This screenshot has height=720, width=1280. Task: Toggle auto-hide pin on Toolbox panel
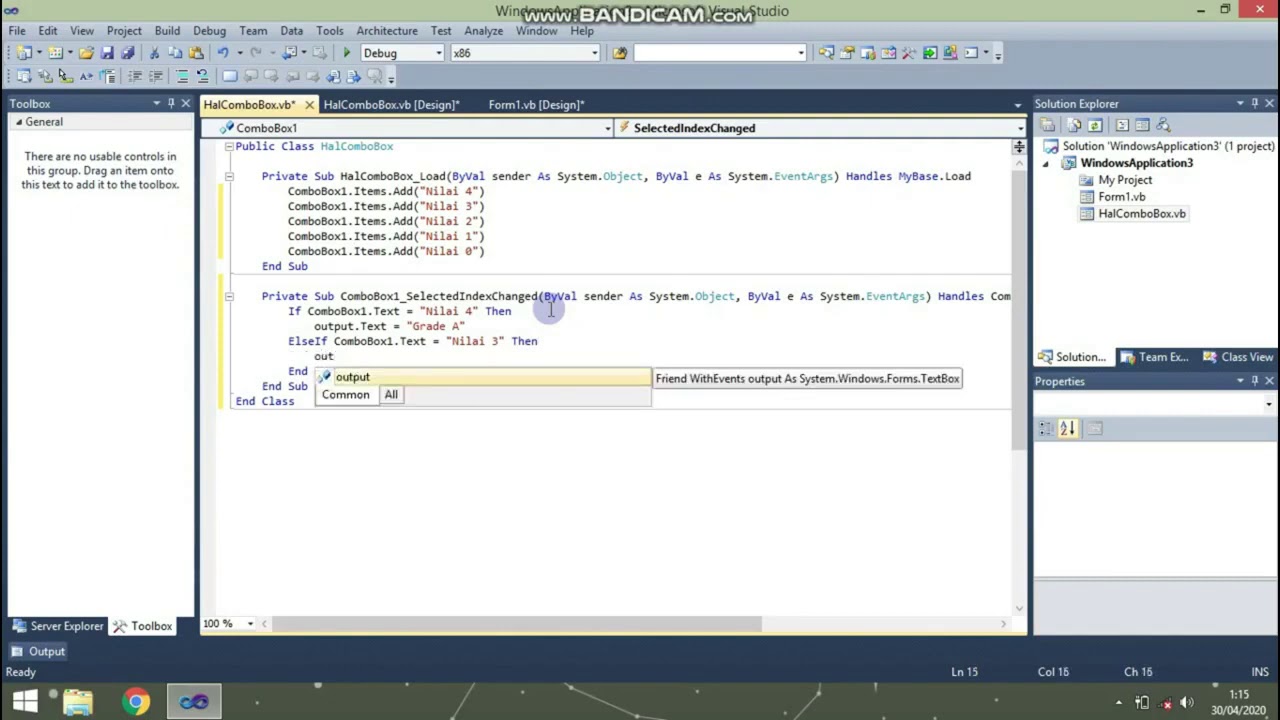point(171,103)
